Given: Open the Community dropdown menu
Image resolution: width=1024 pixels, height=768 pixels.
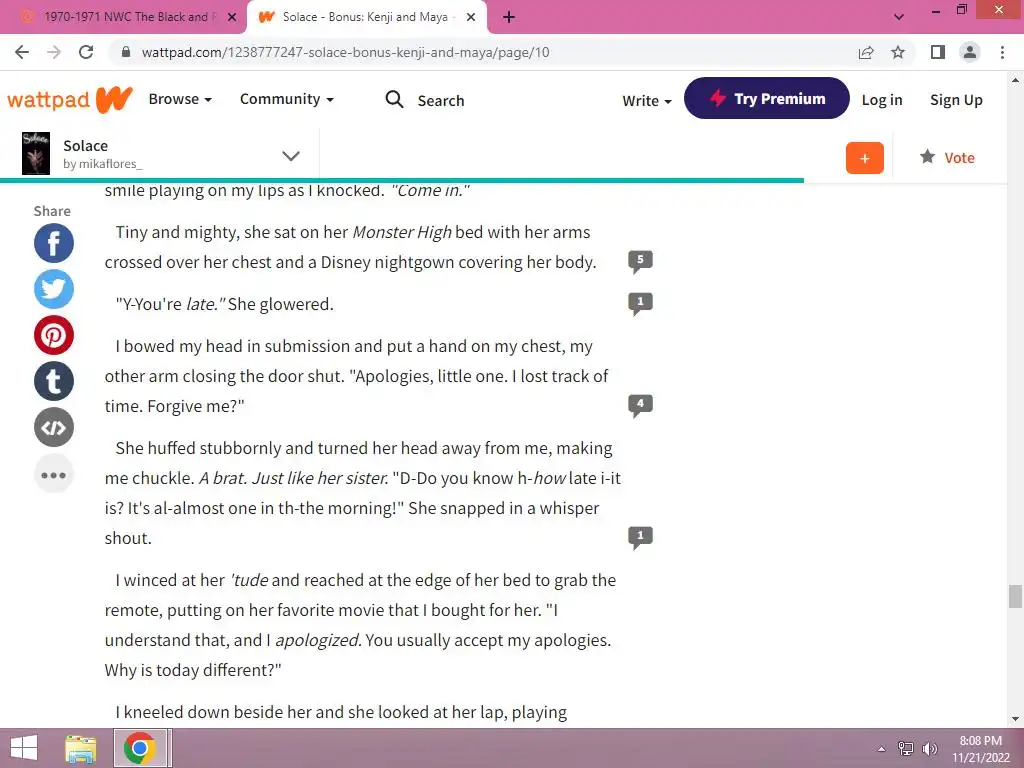Looking at the screenshot, I should tap(286, 99).
